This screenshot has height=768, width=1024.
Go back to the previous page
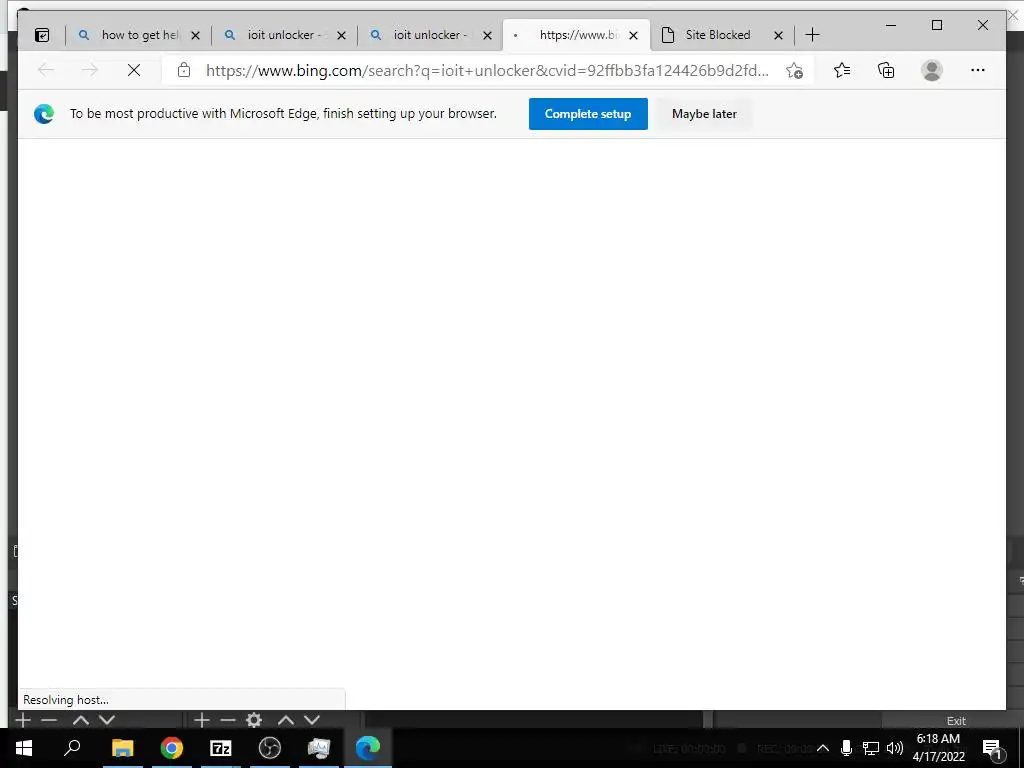click(46, 70)
